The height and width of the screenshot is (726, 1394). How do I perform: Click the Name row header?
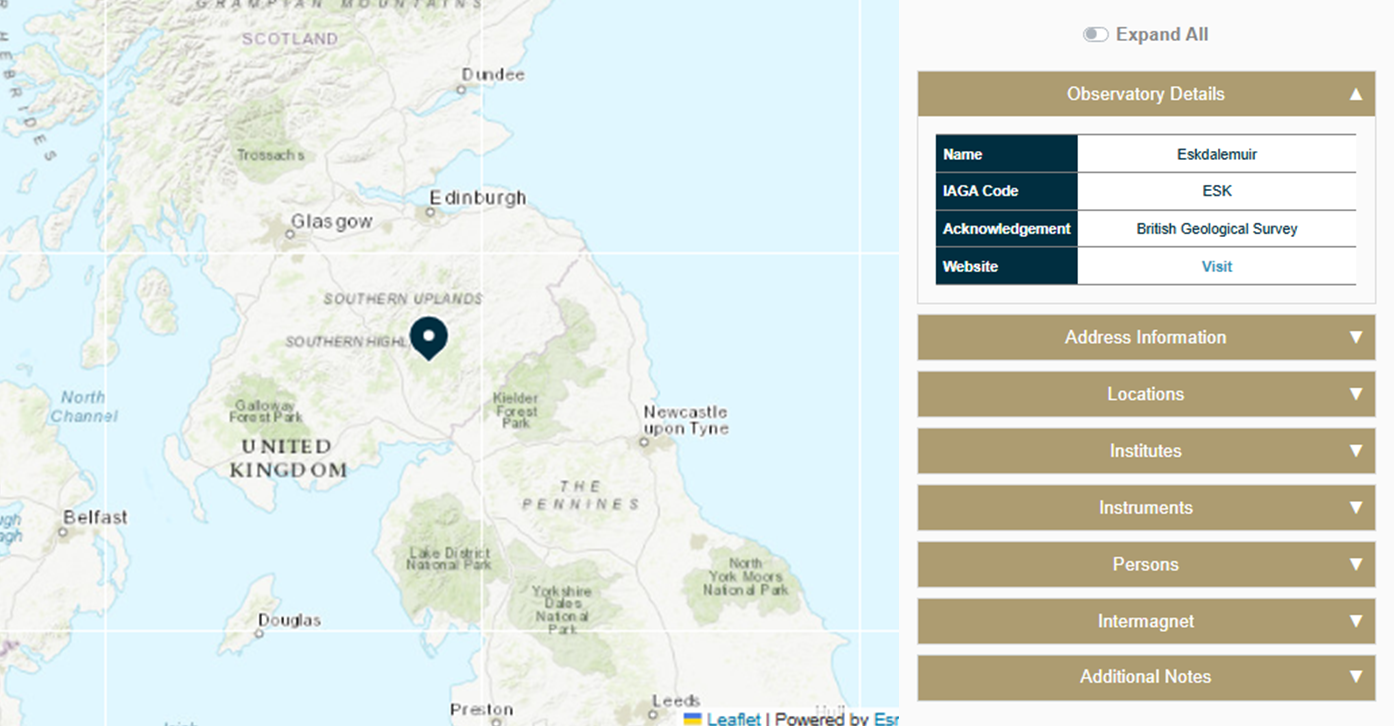1007,154
